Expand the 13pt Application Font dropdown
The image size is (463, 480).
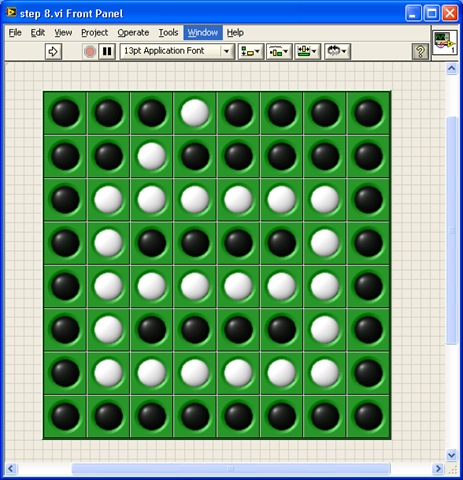177,51
